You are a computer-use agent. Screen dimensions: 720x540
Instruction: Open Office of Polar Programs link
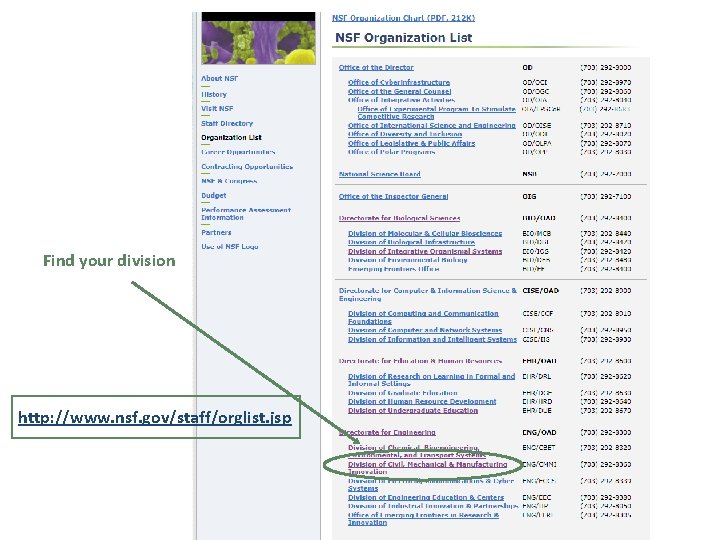click(x=391, y=152)
